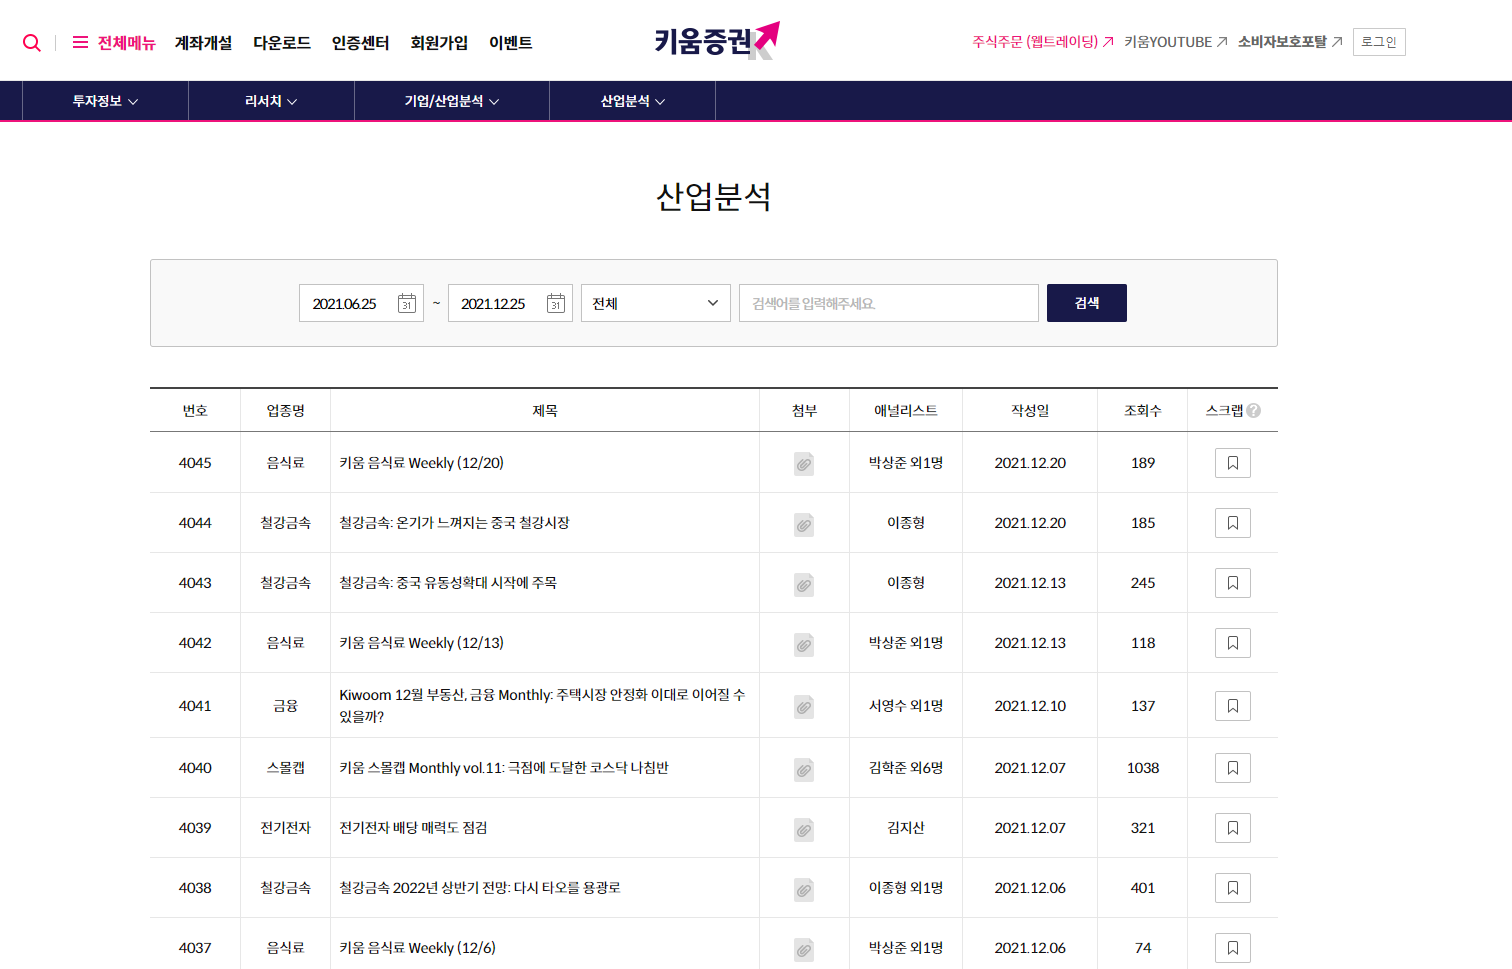Bookmark report 4043 with scrap icon

point(1233,583)
